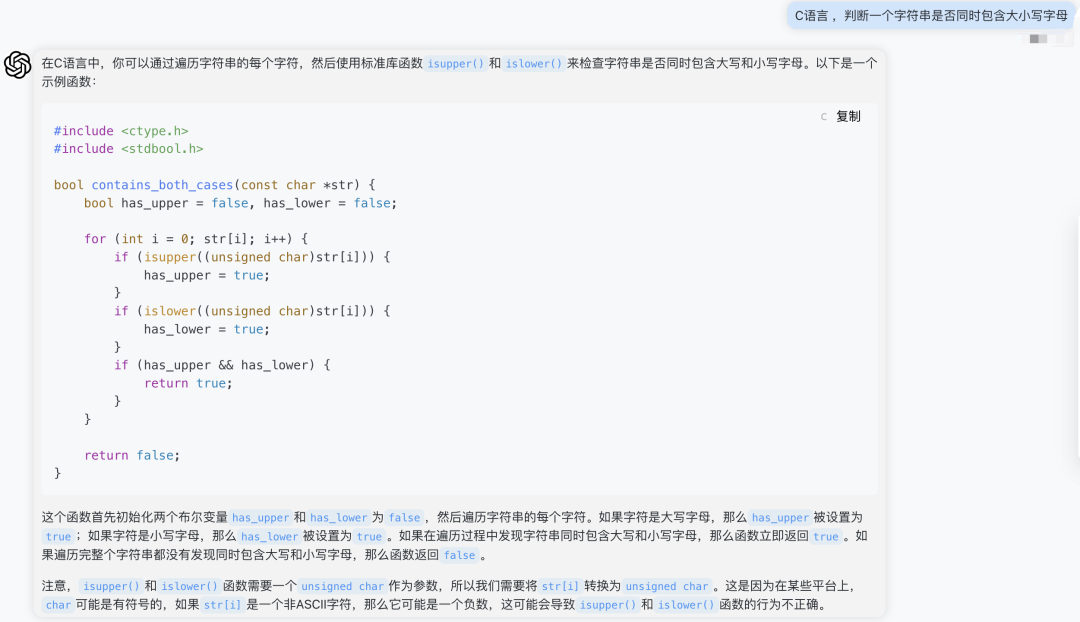Click the 'for (int i = 0; str[i]; i++)' line

(x=196, y=239)
